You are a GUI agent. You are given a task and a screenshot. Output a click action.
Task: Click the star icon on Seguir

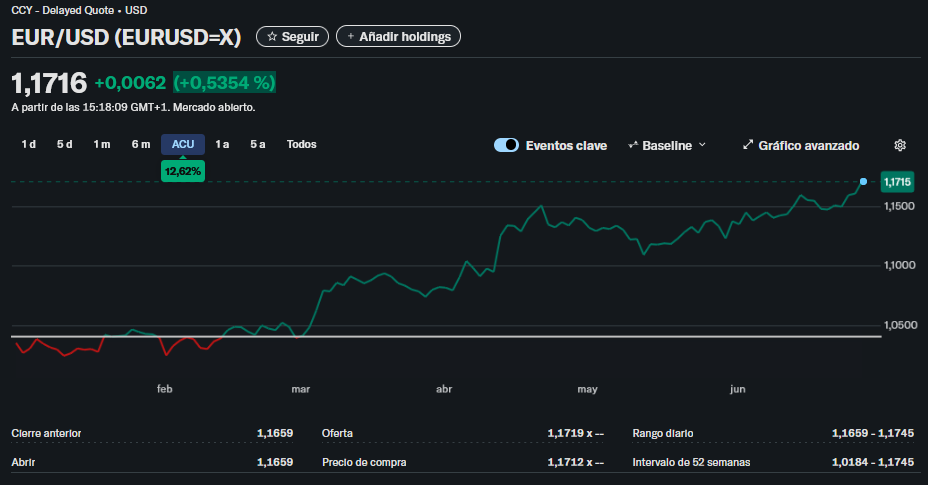(271, 37)
